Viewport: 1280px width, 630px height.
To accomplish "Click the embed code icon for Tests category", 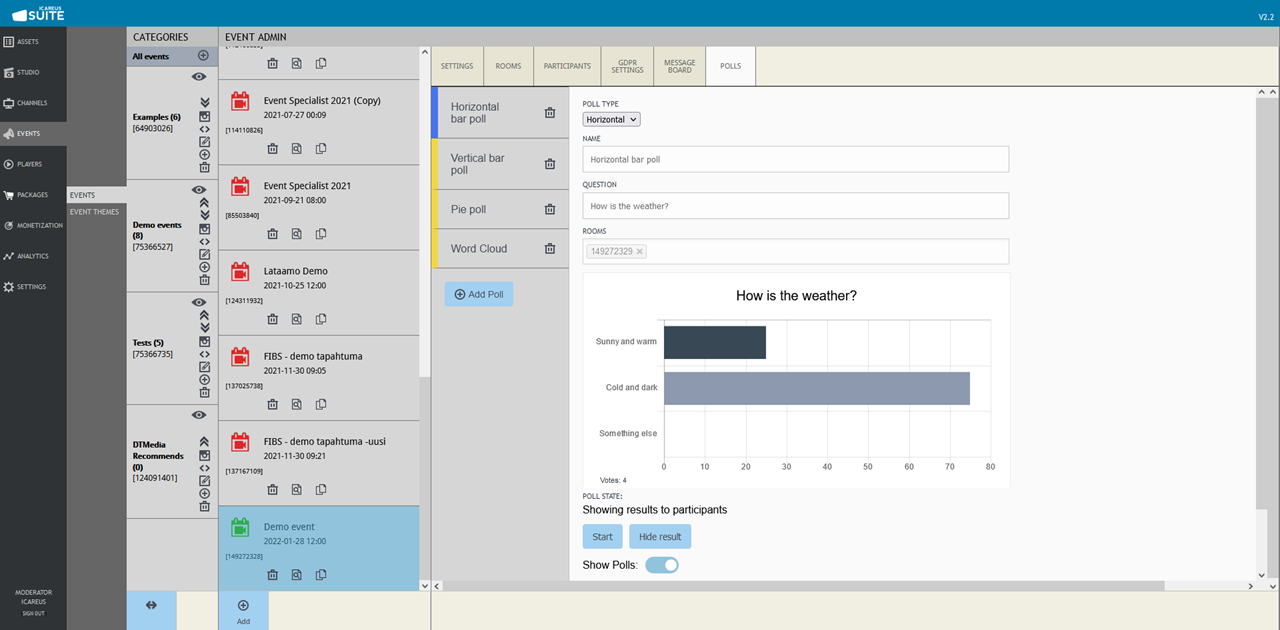I will (204, 354).
